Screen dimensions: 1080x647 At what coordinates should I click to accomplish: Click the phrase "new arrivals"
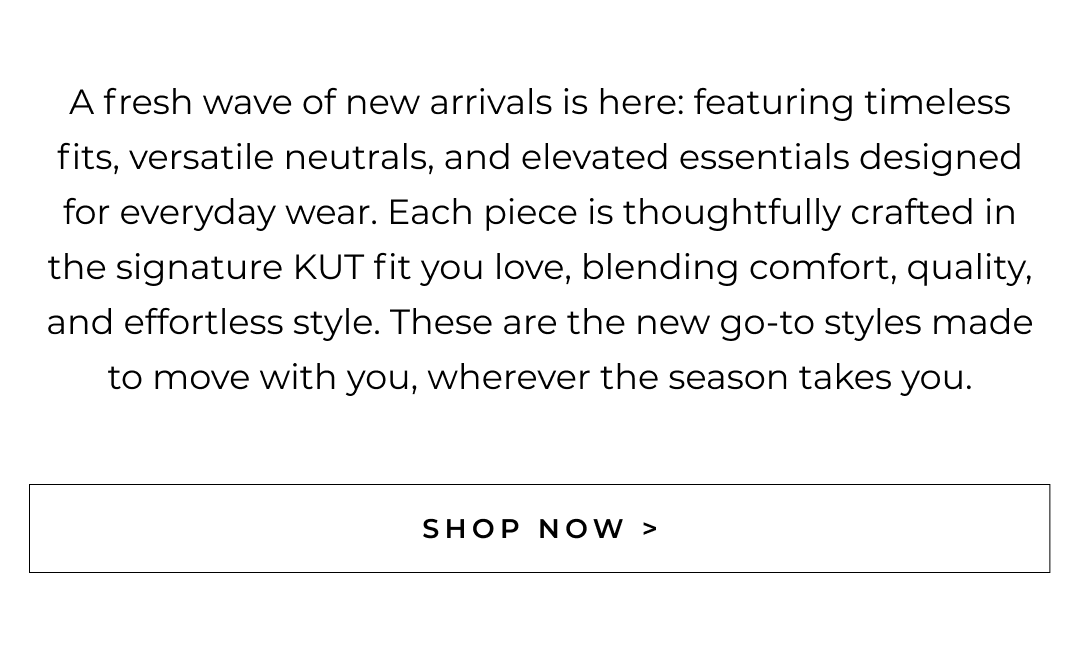pos(448,103)
